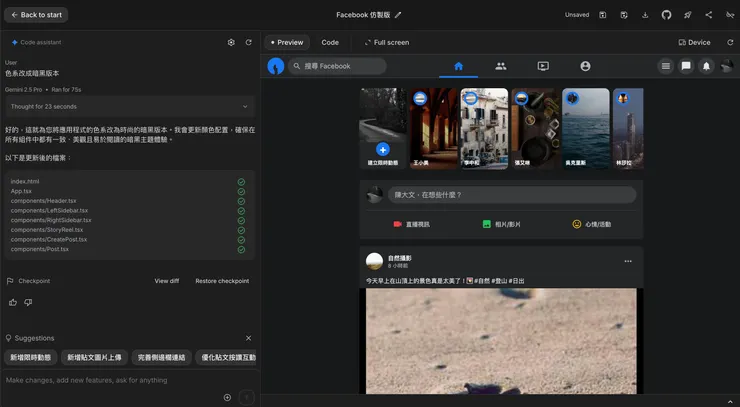Open App.tsx in the updated files list
Viewport: 740px width, 407px height.
coord(21,191)
